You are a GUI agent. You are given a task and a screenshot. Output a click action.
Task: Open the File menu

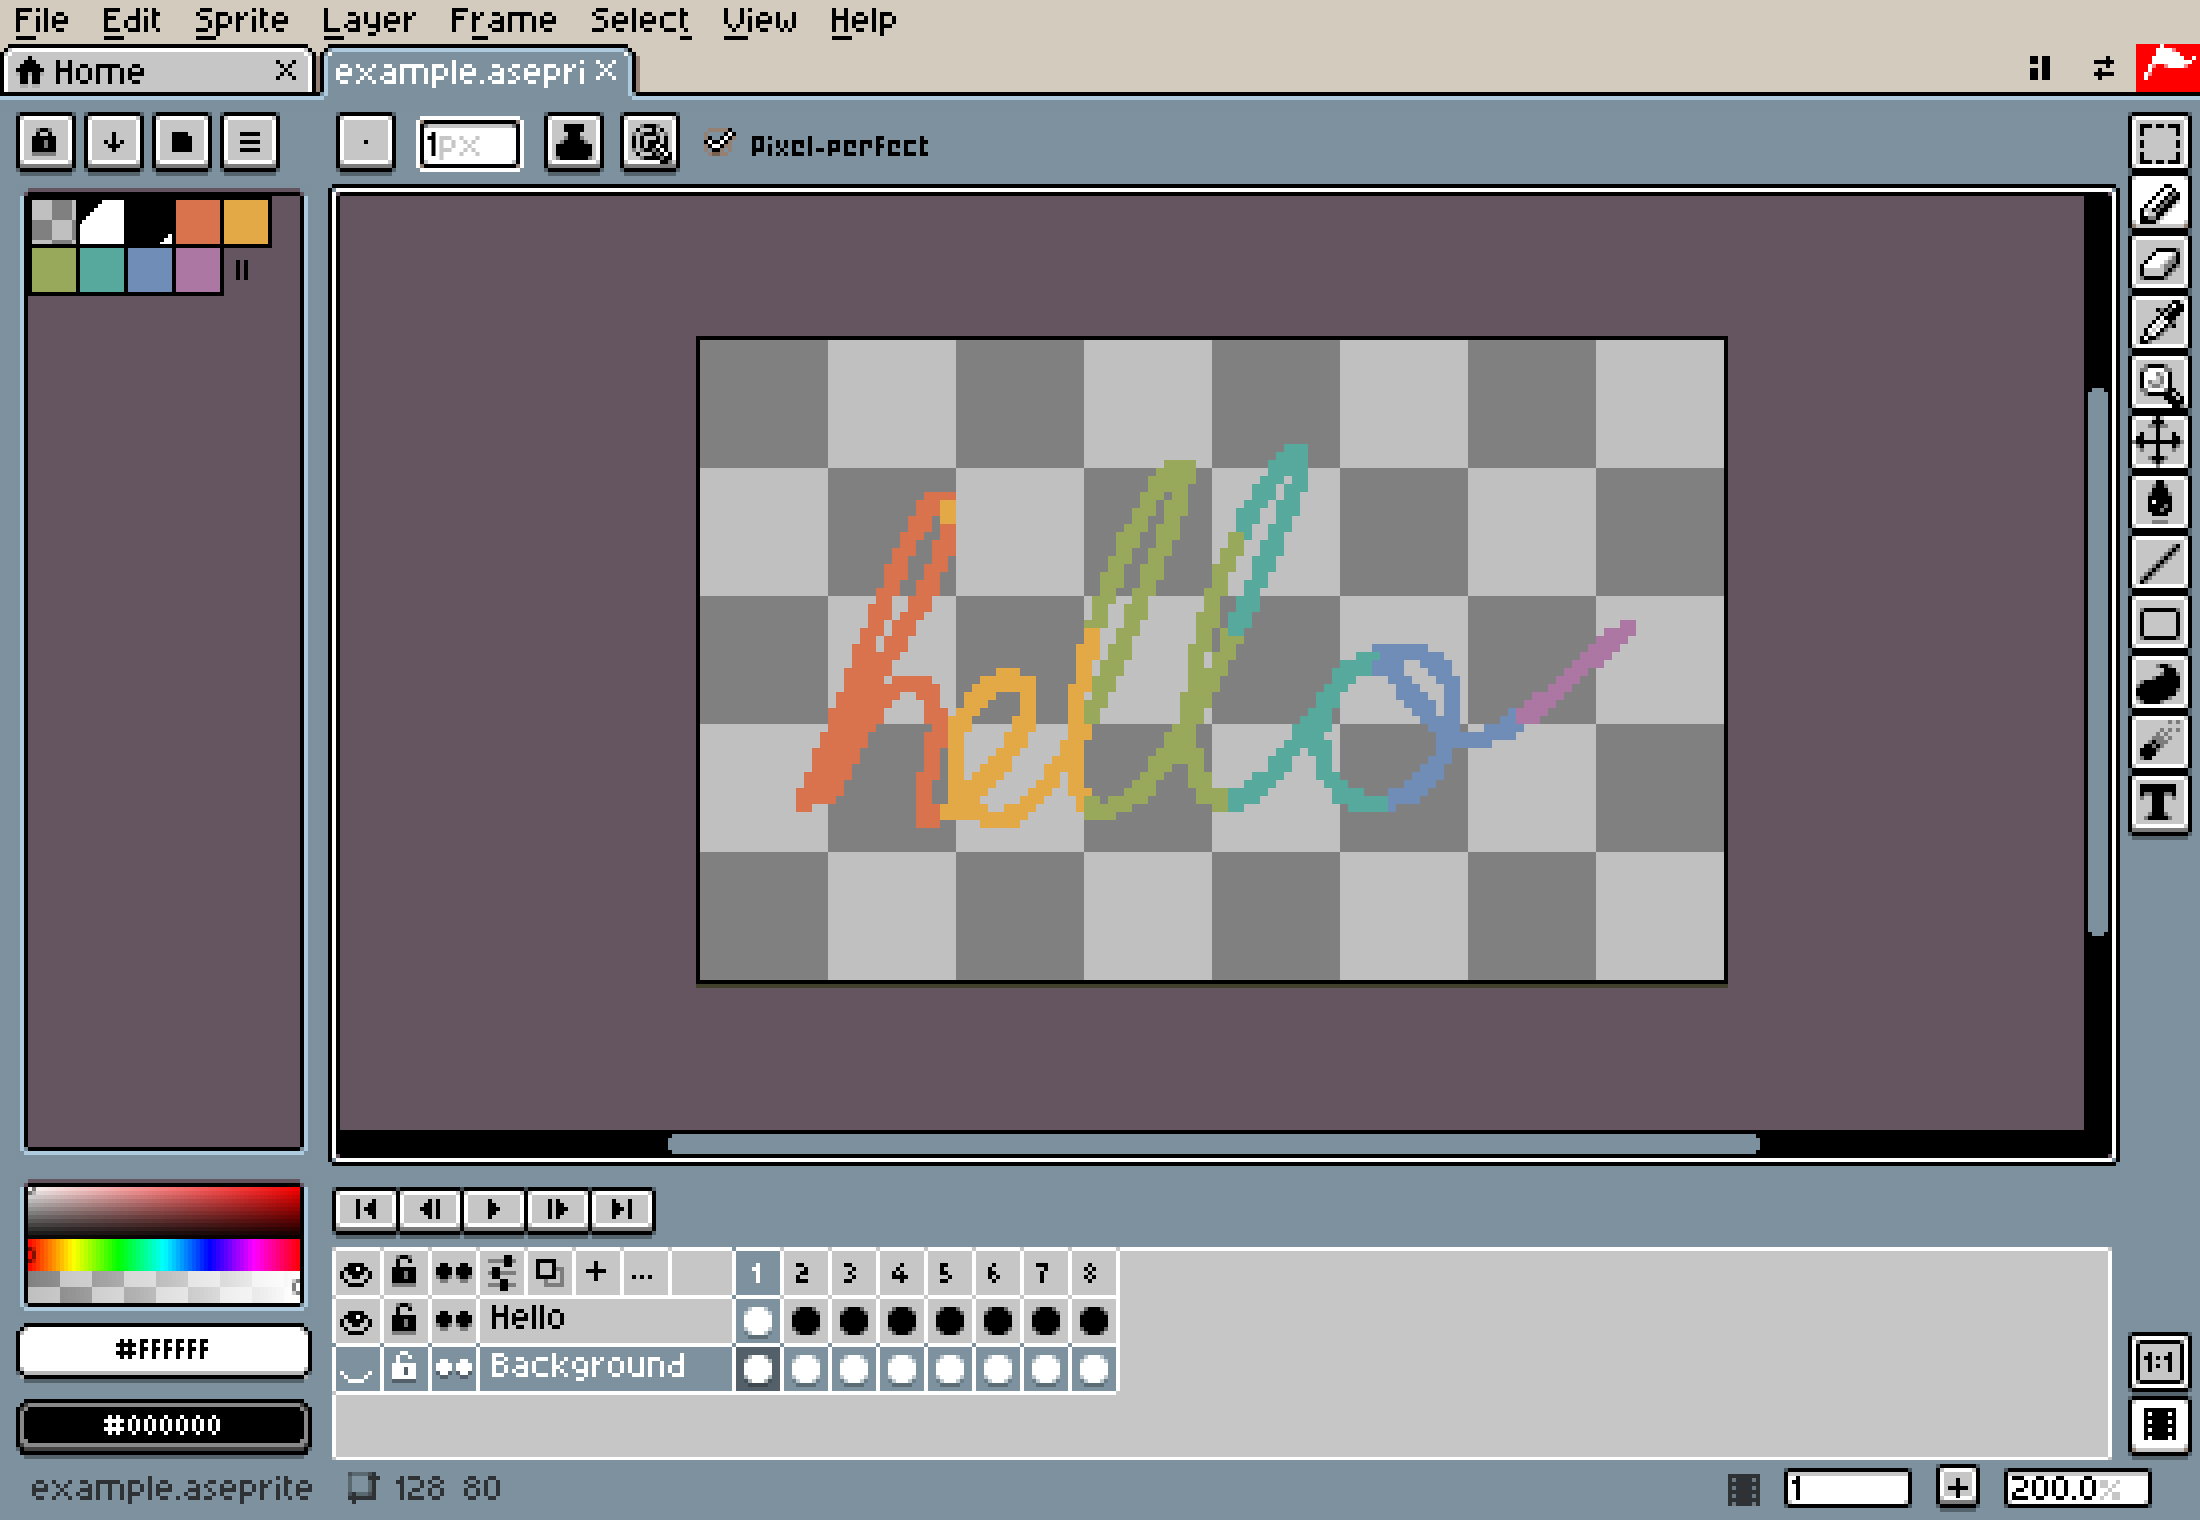pyautogui.click(x=41, y=20)
